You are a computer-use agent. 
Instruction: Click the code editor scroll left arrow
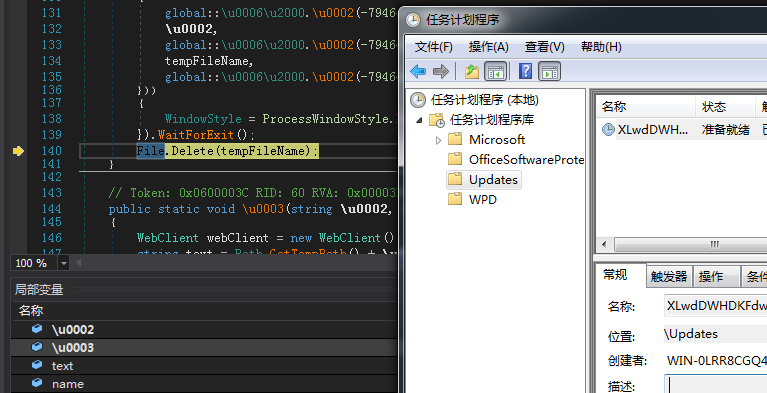coord(77,263)
